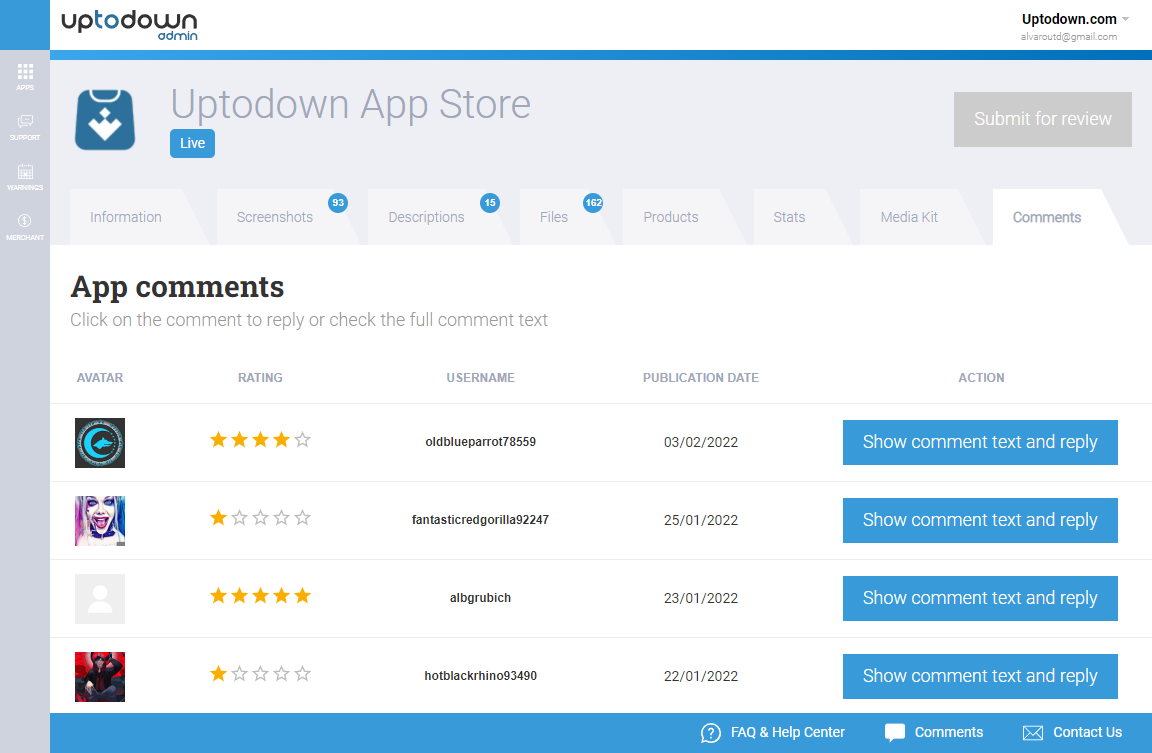Click the Files badge showing 162
The width and height of the screenshot is (1152, 753).
593,203
